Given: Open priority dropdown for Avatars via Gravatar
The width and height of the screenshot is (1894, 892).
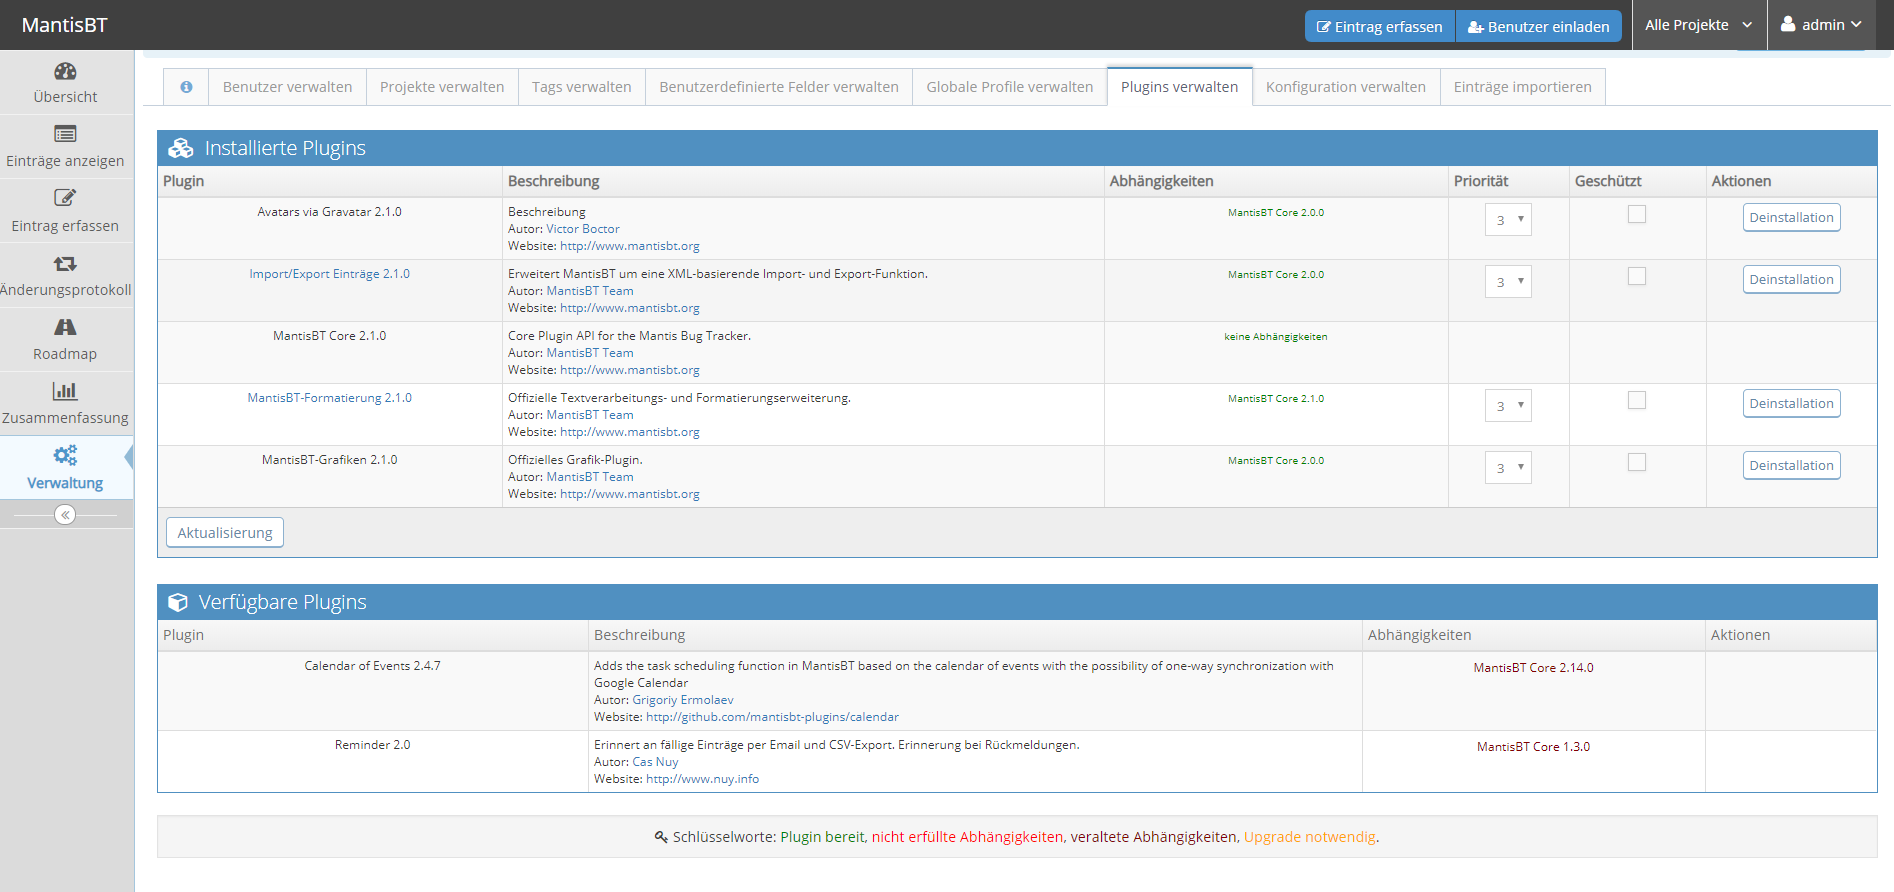Looking at the screenshot, I should (x=1508, y=220).
